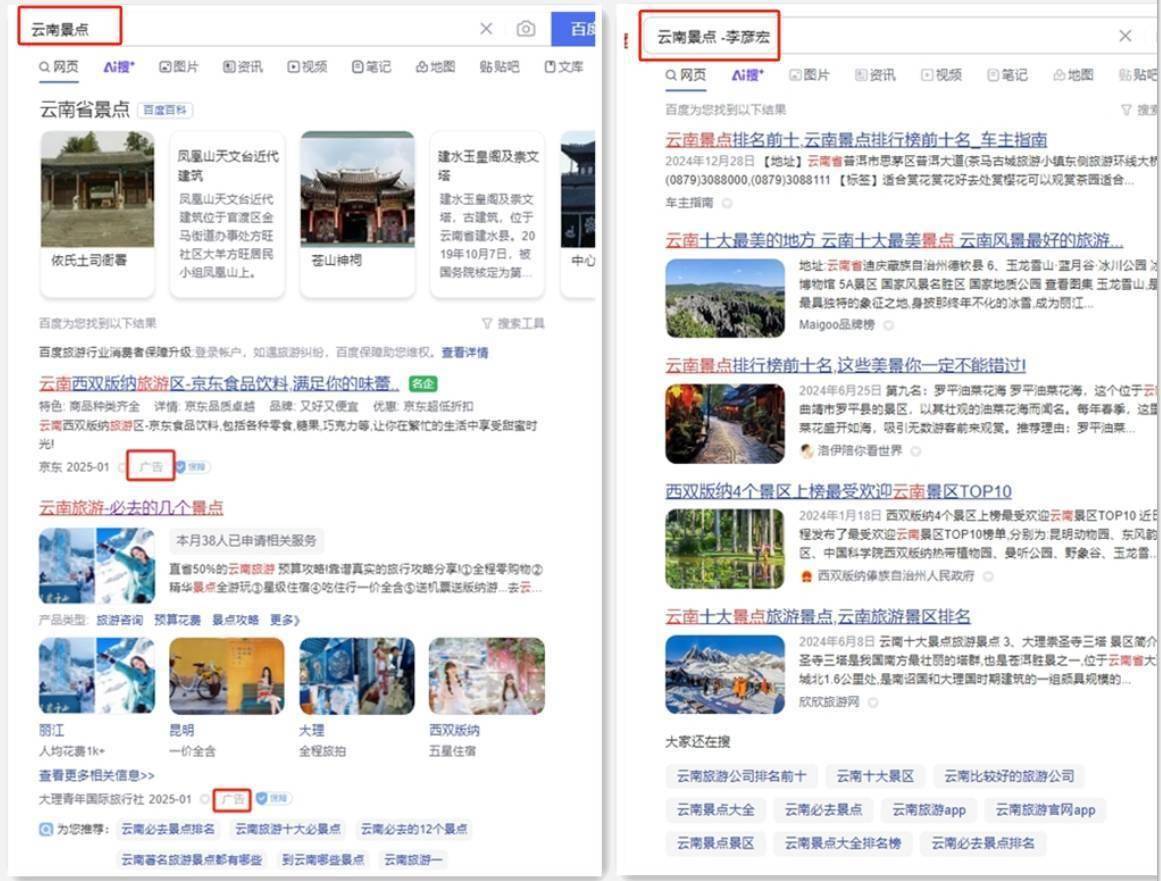Click 景点攻略 product type link
Viewport: 1161px width, 881px height.
click(x=235, y=620)
